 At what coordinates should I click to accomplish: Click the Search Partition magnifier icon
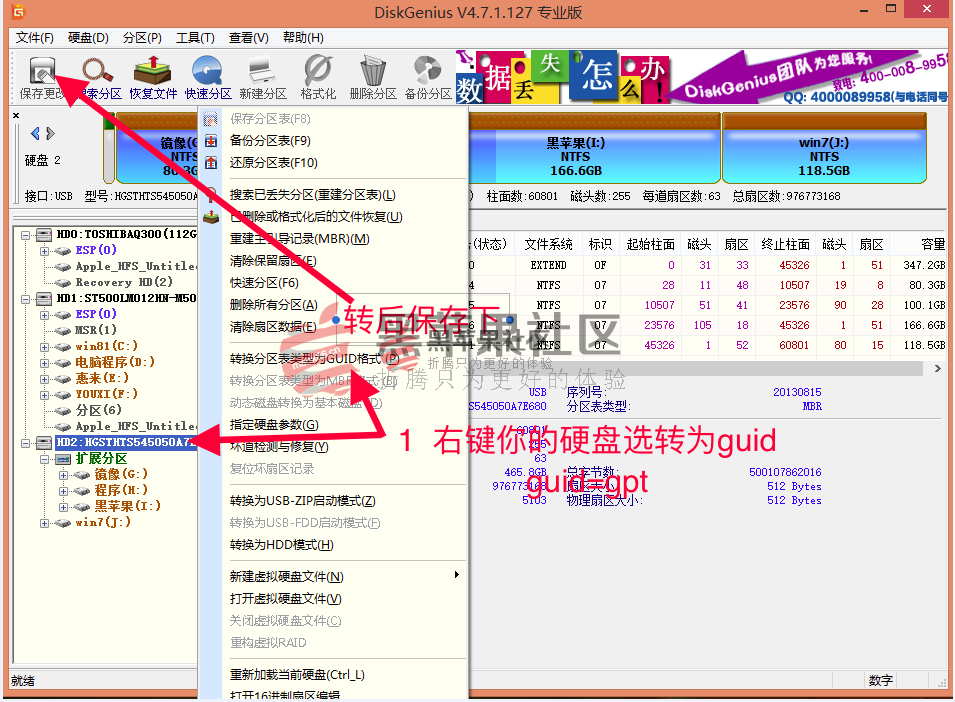click(x=97, y=71)
